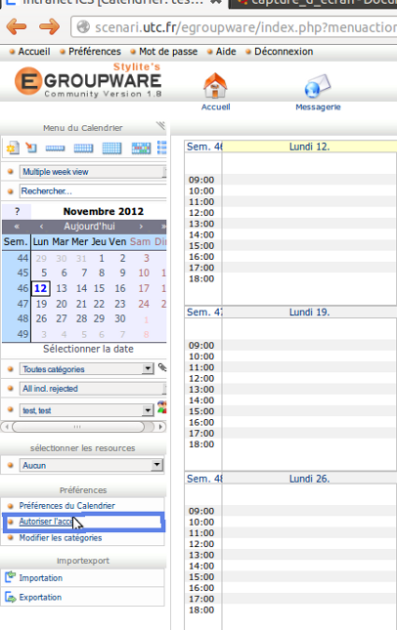The height and width of the screenshot is (630, 397).
Task: Click the Novembre 2012 title
Action: [103, 211]
